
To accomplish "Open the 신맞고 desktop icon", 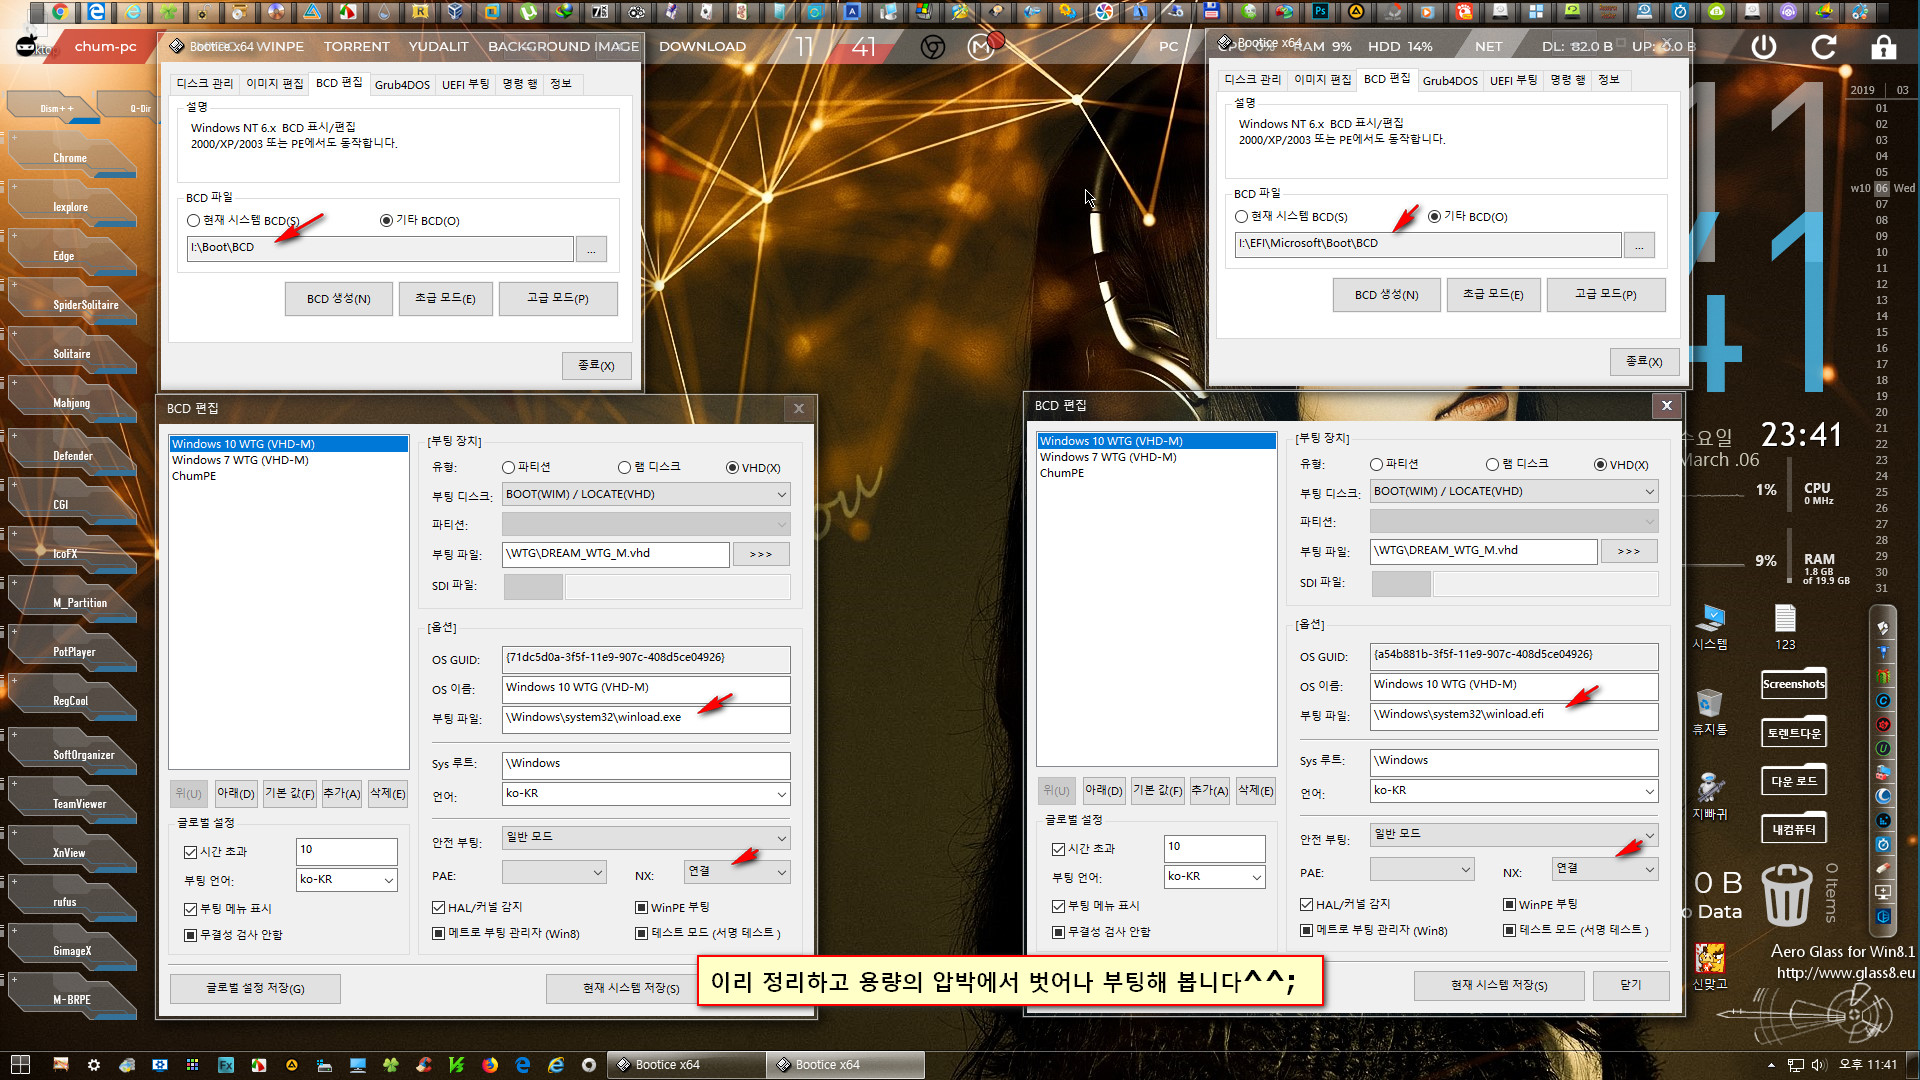I will [x=1710, y=966].
